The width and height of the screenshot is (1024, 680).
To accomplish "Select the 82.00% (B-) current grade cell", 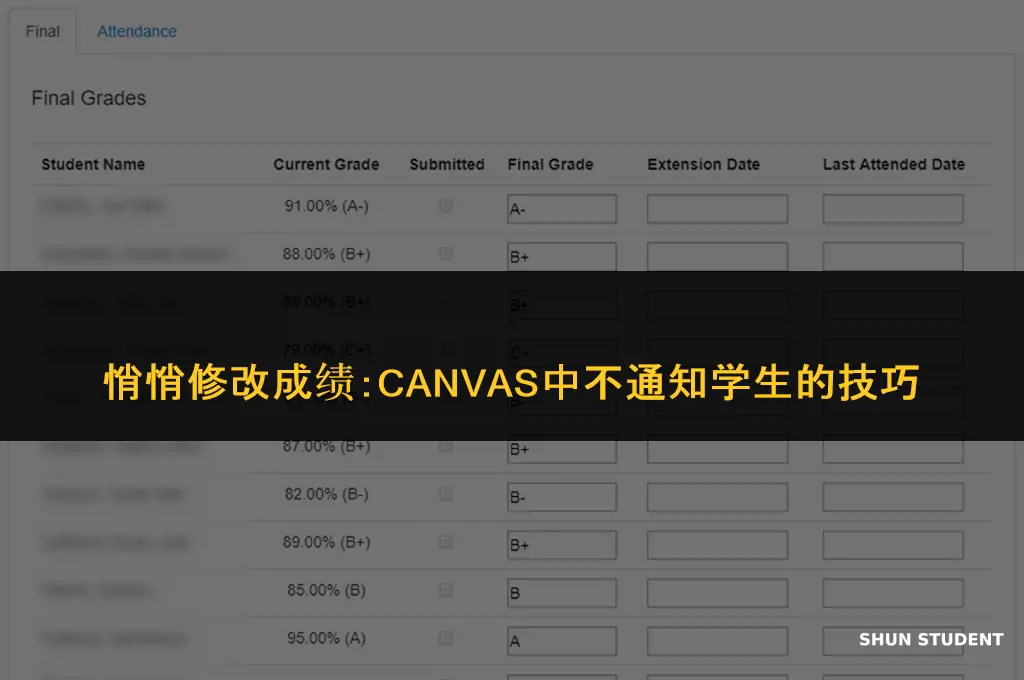I will pyautogui.click(x=327, y=494).
